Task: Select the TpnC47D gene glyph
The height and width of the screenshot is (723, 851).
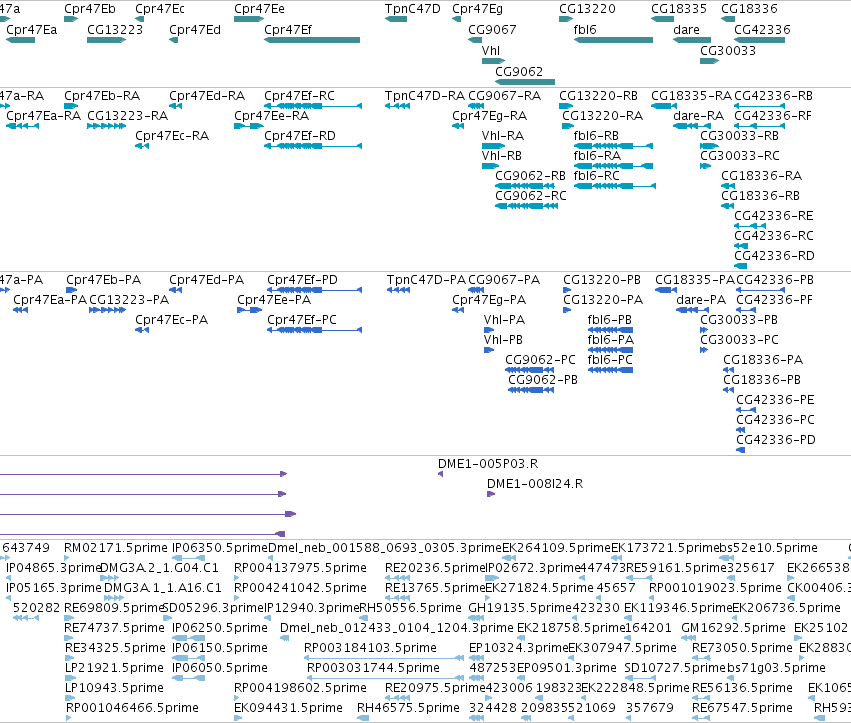Action: point(396,19)
